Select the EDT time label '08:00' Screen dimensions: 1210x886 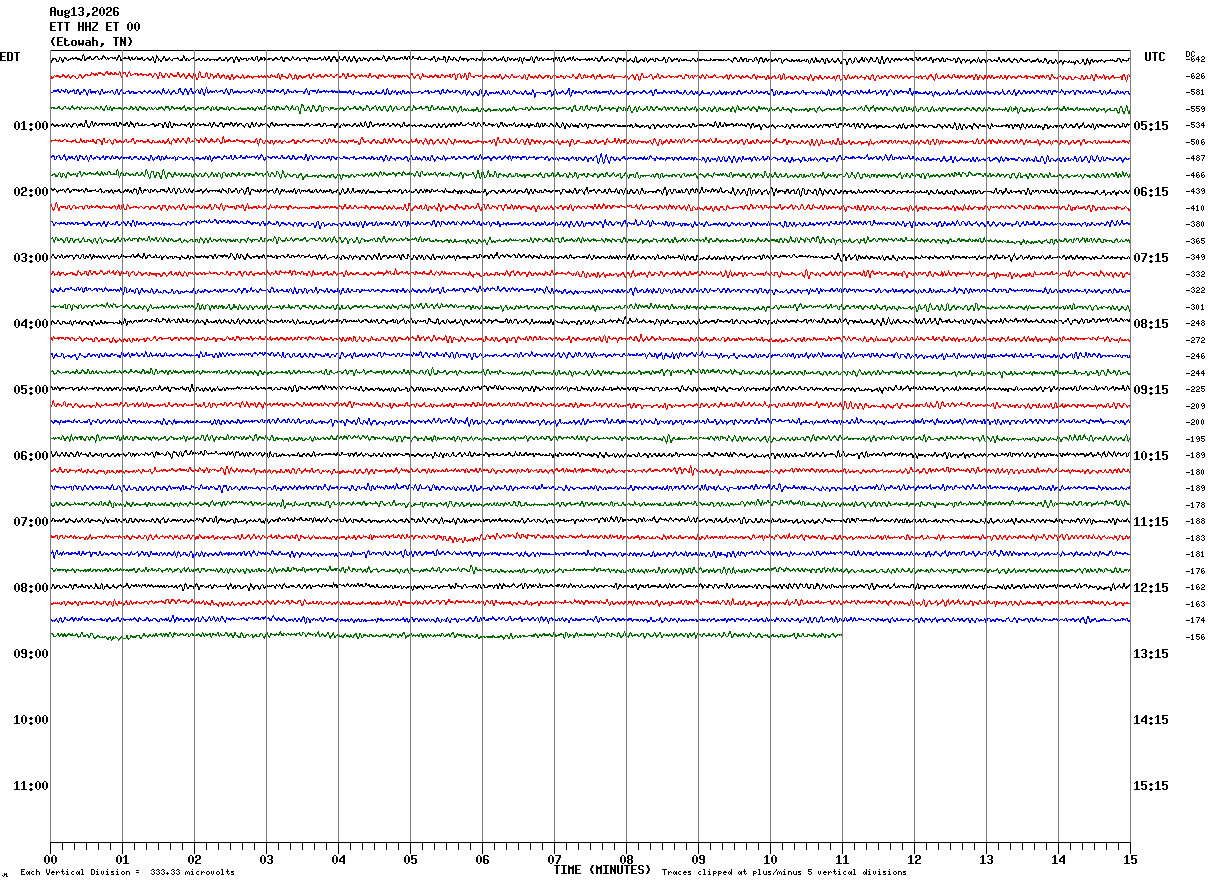click(x=31, y=588)
